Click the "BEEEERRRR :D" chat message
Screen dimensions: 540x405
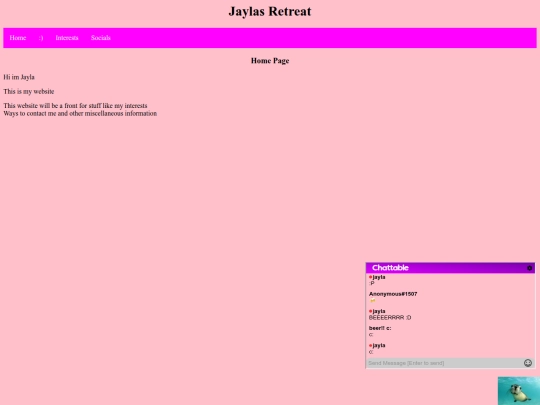(390, 318)
